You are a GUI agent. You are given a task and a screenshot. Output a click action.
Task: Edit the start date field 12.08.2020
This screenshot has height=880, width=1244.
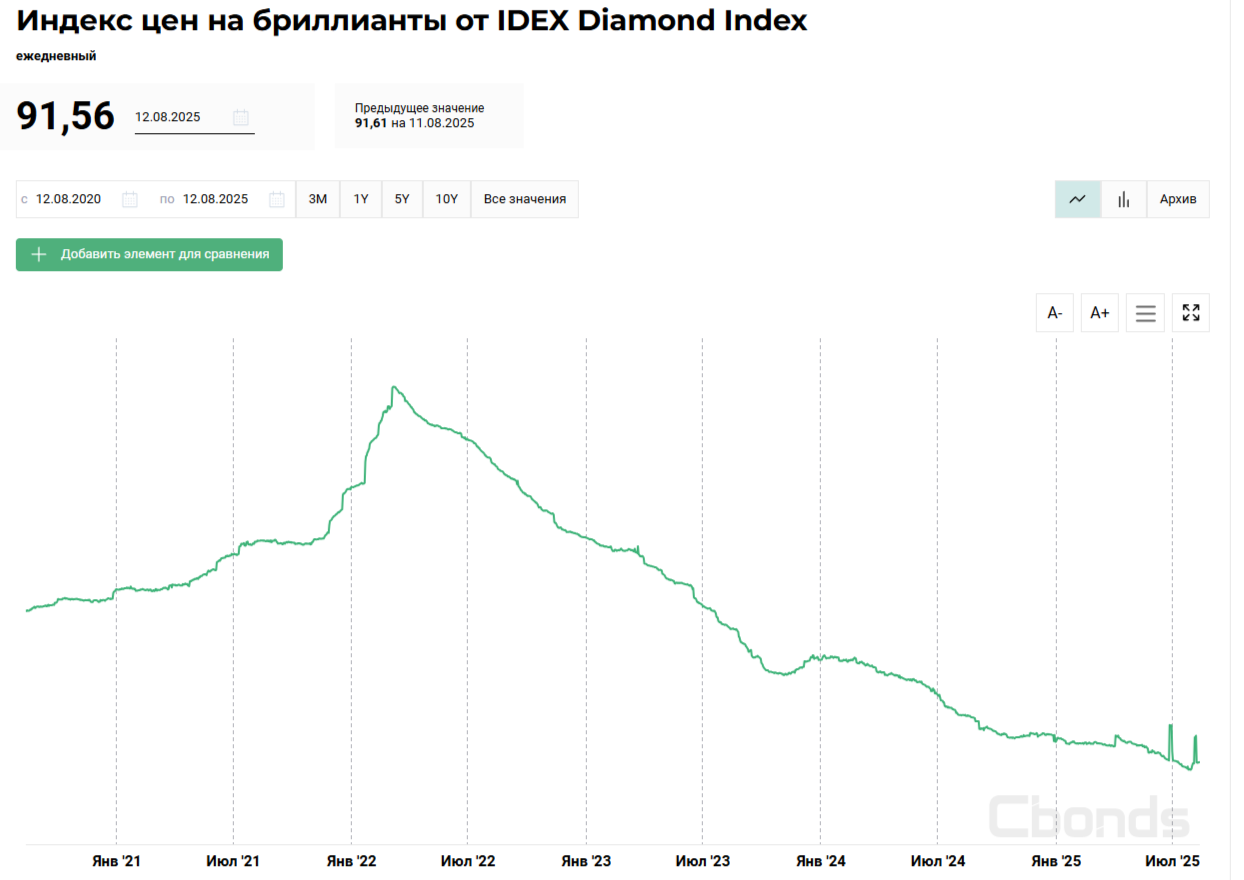tap(69, 199)
